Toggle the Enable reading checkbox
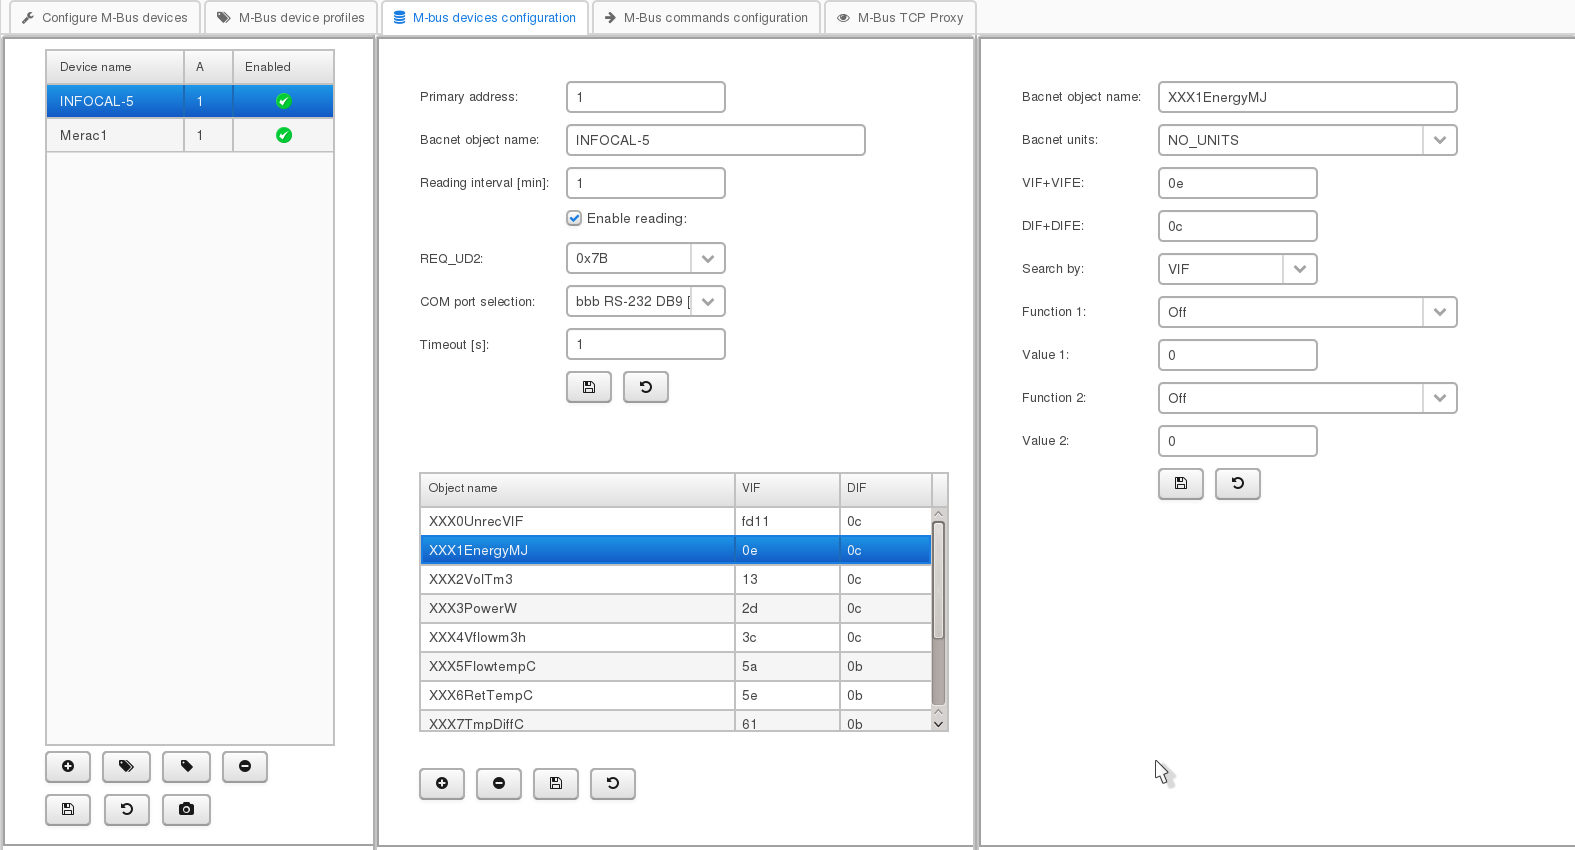The image size is (1575, 850). 574,218
